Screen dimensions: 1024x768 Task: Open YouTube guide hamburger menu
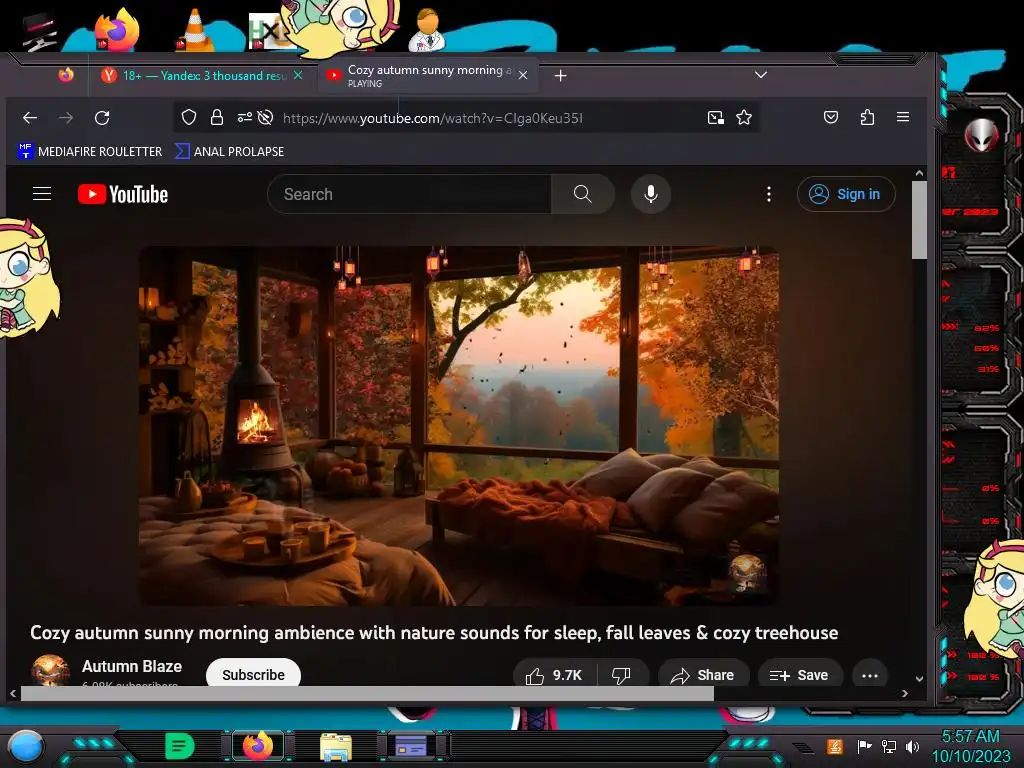[42, 194]
